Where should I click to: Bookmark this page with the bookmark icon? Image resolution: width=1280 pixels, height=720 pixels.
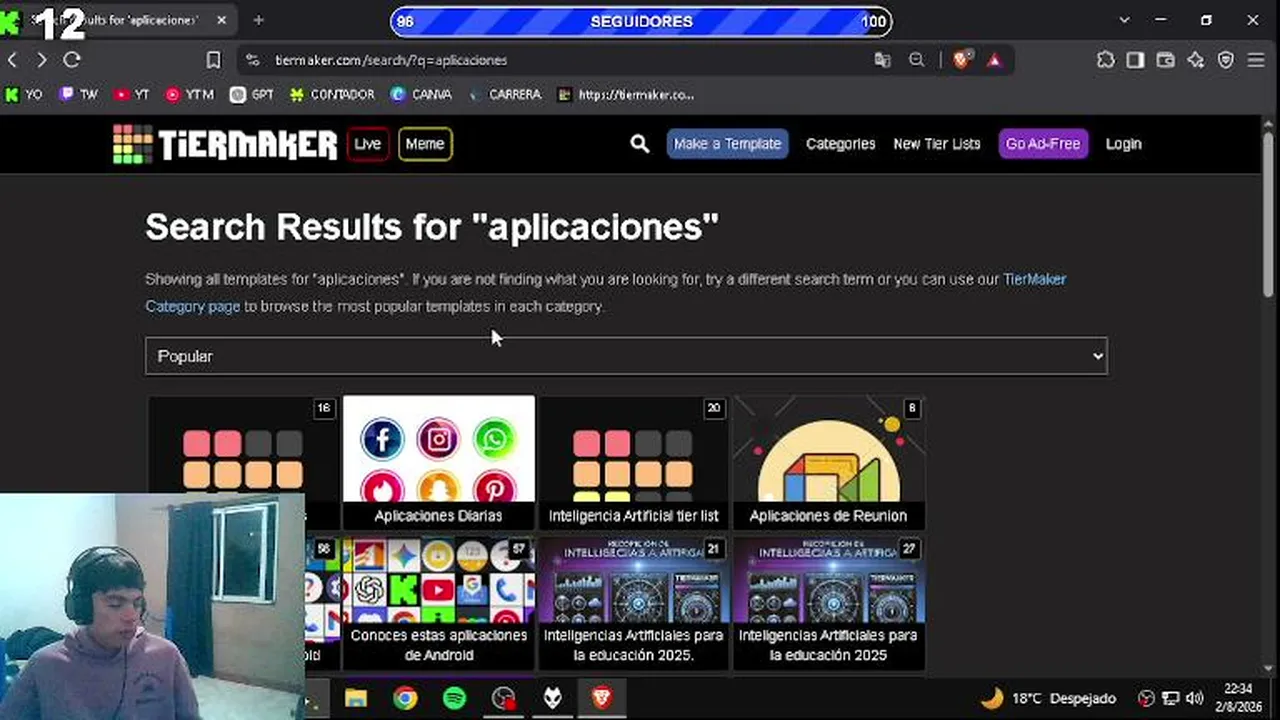[213, 60]
